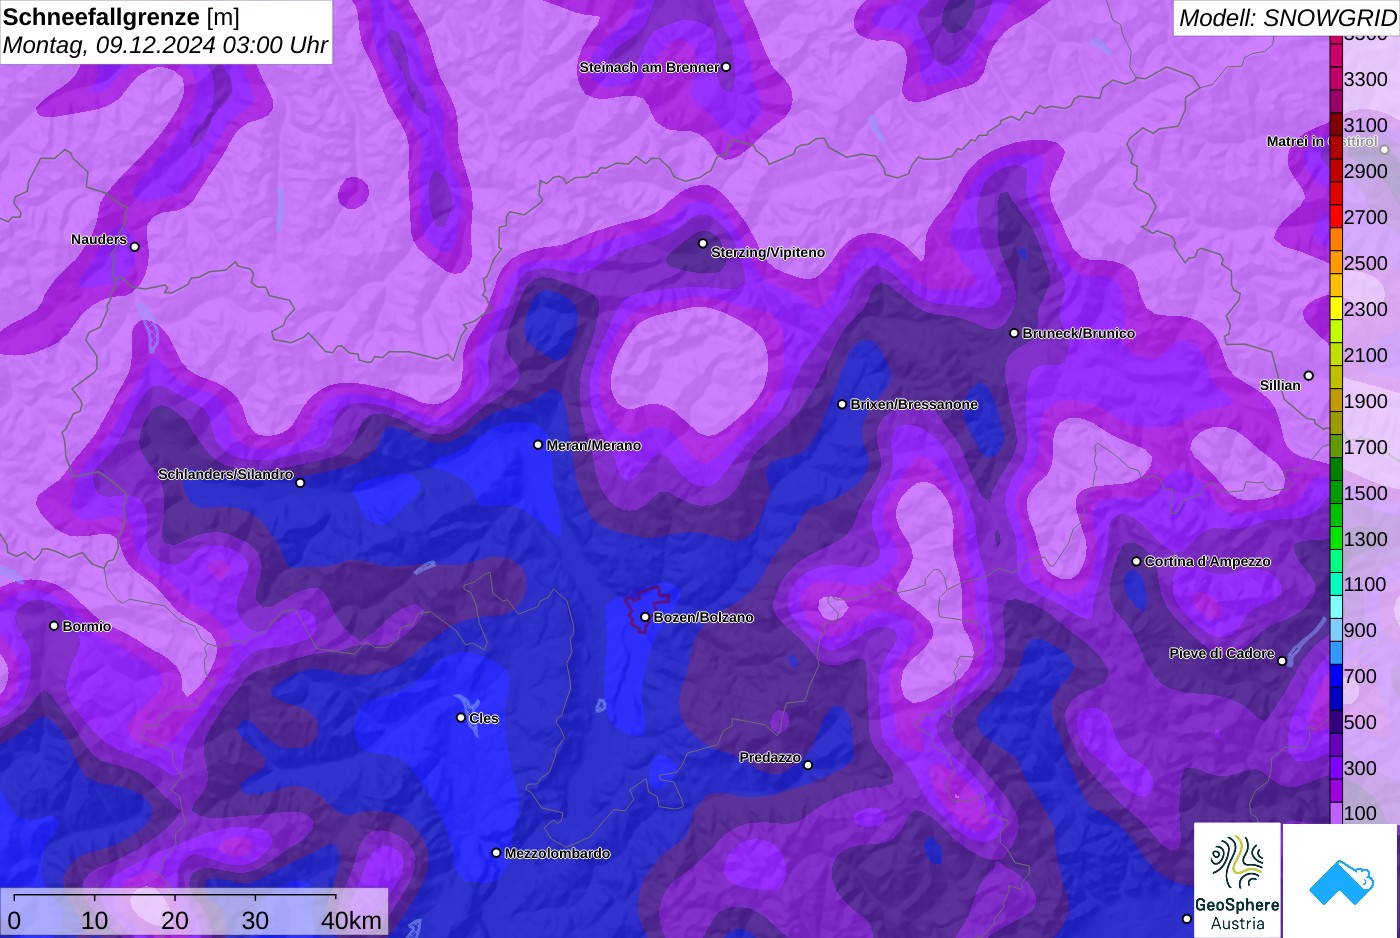Click the yellow 2300 m legend color

point(1336,308)
